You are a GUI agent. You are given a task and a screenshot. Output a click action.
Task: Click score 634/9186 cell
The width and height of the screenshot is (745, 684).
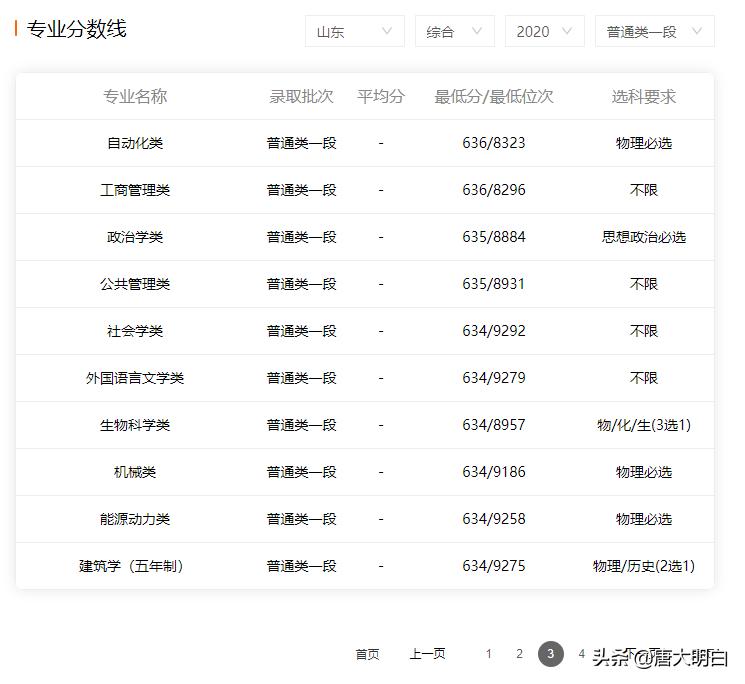coord(494,472)
